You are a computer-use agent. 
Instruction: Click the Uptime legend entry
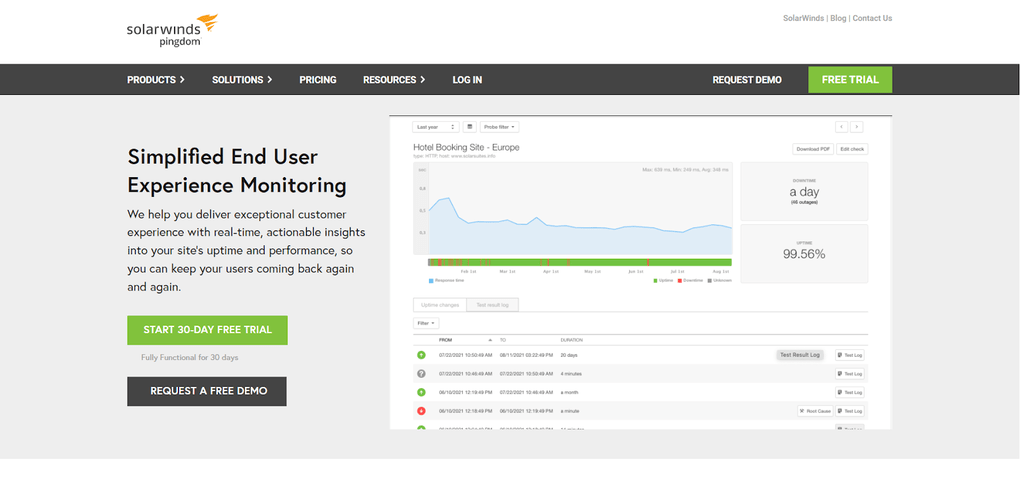664,281
